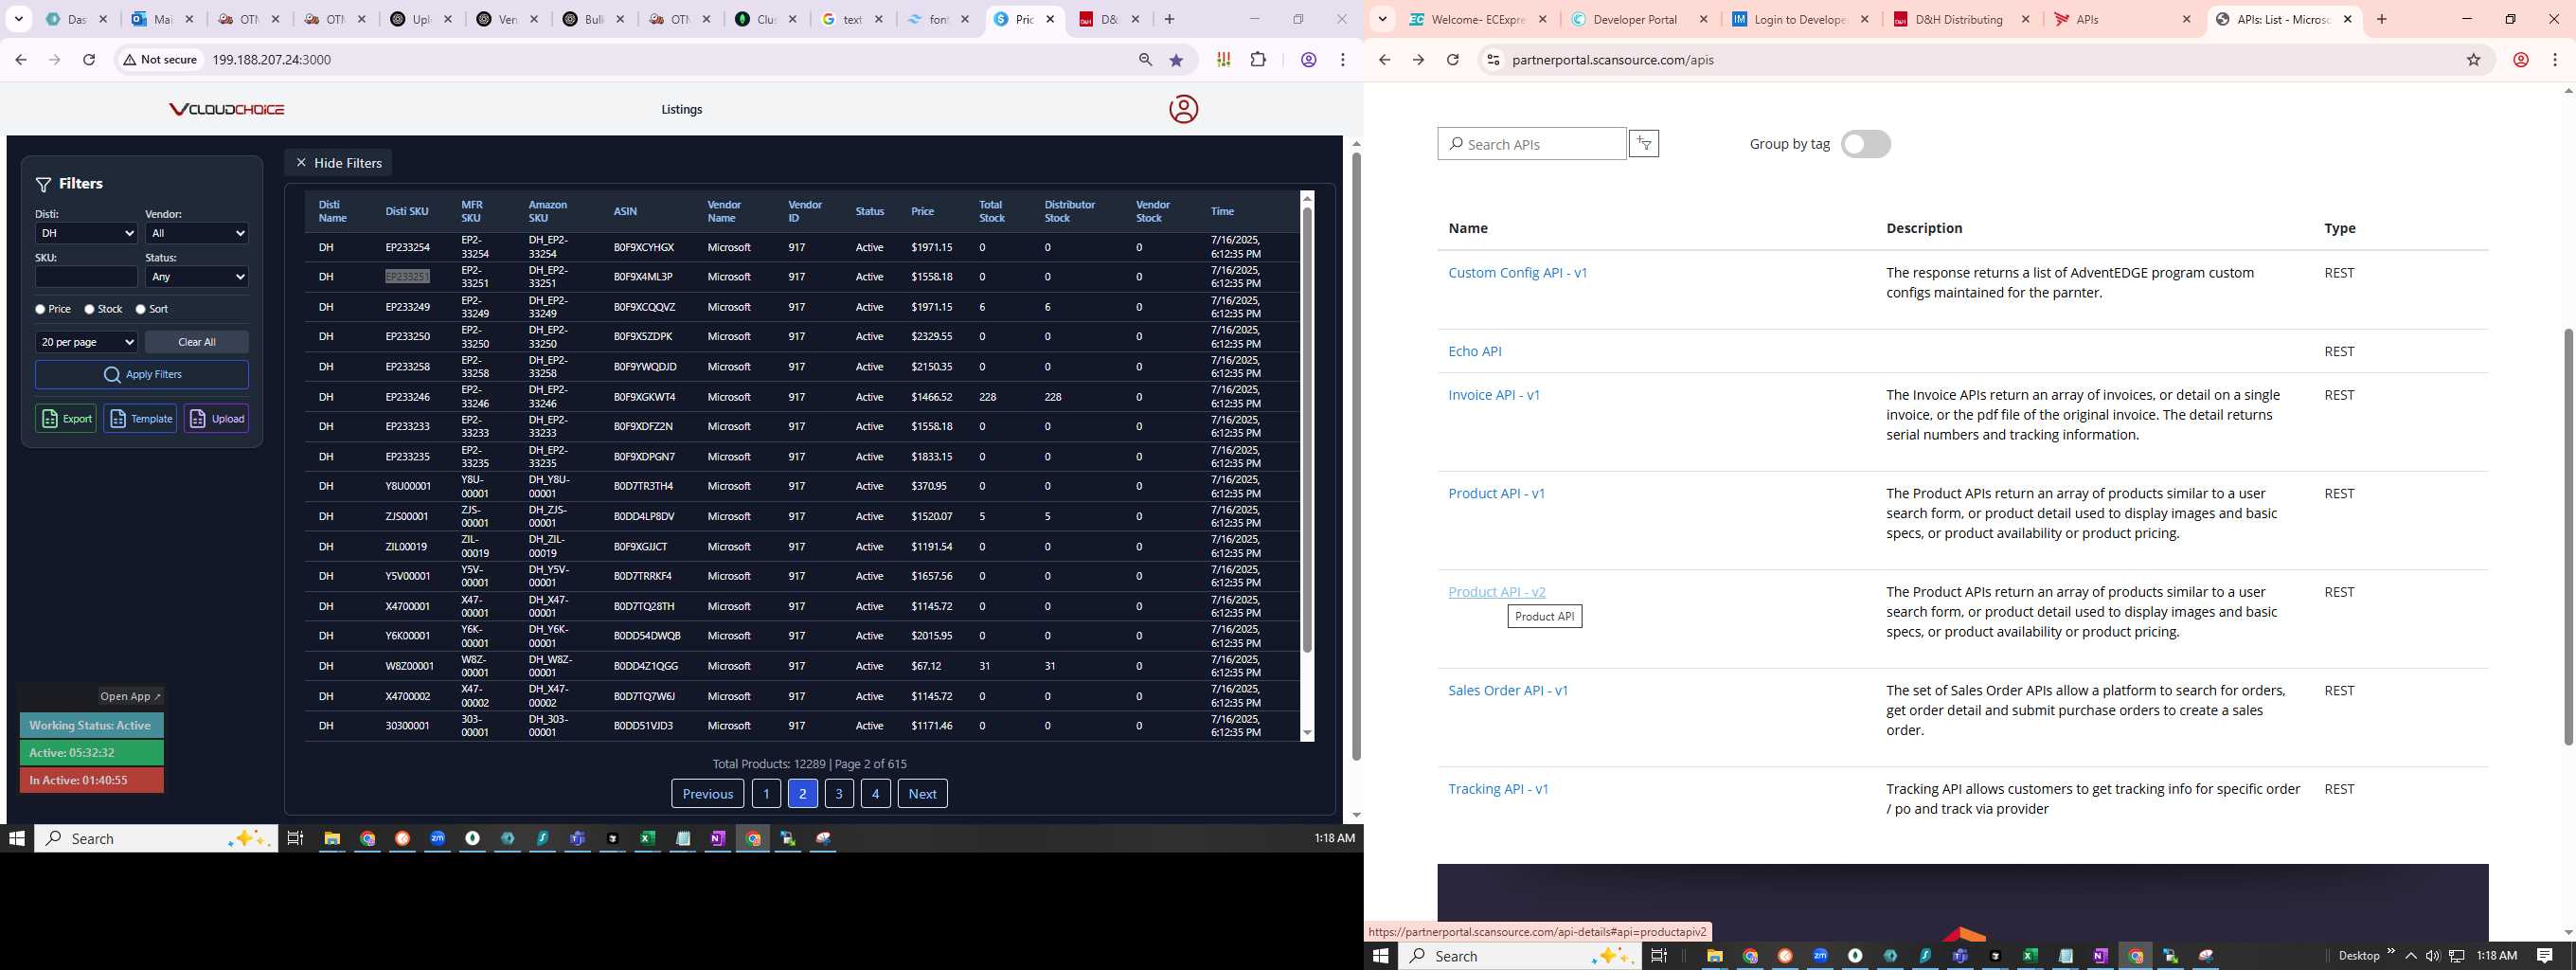
Task: Open Zoom from taskbar under CloudChoice window
Action: point(437,838)
